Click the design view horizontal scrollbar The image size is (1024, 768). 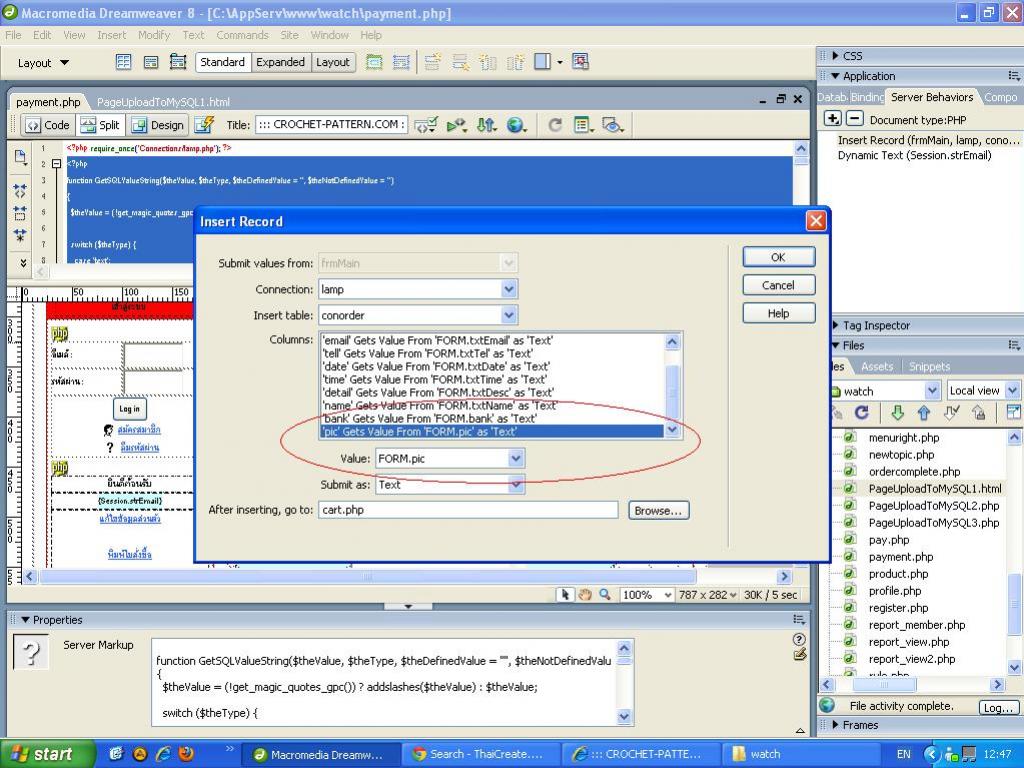(407, 577)
